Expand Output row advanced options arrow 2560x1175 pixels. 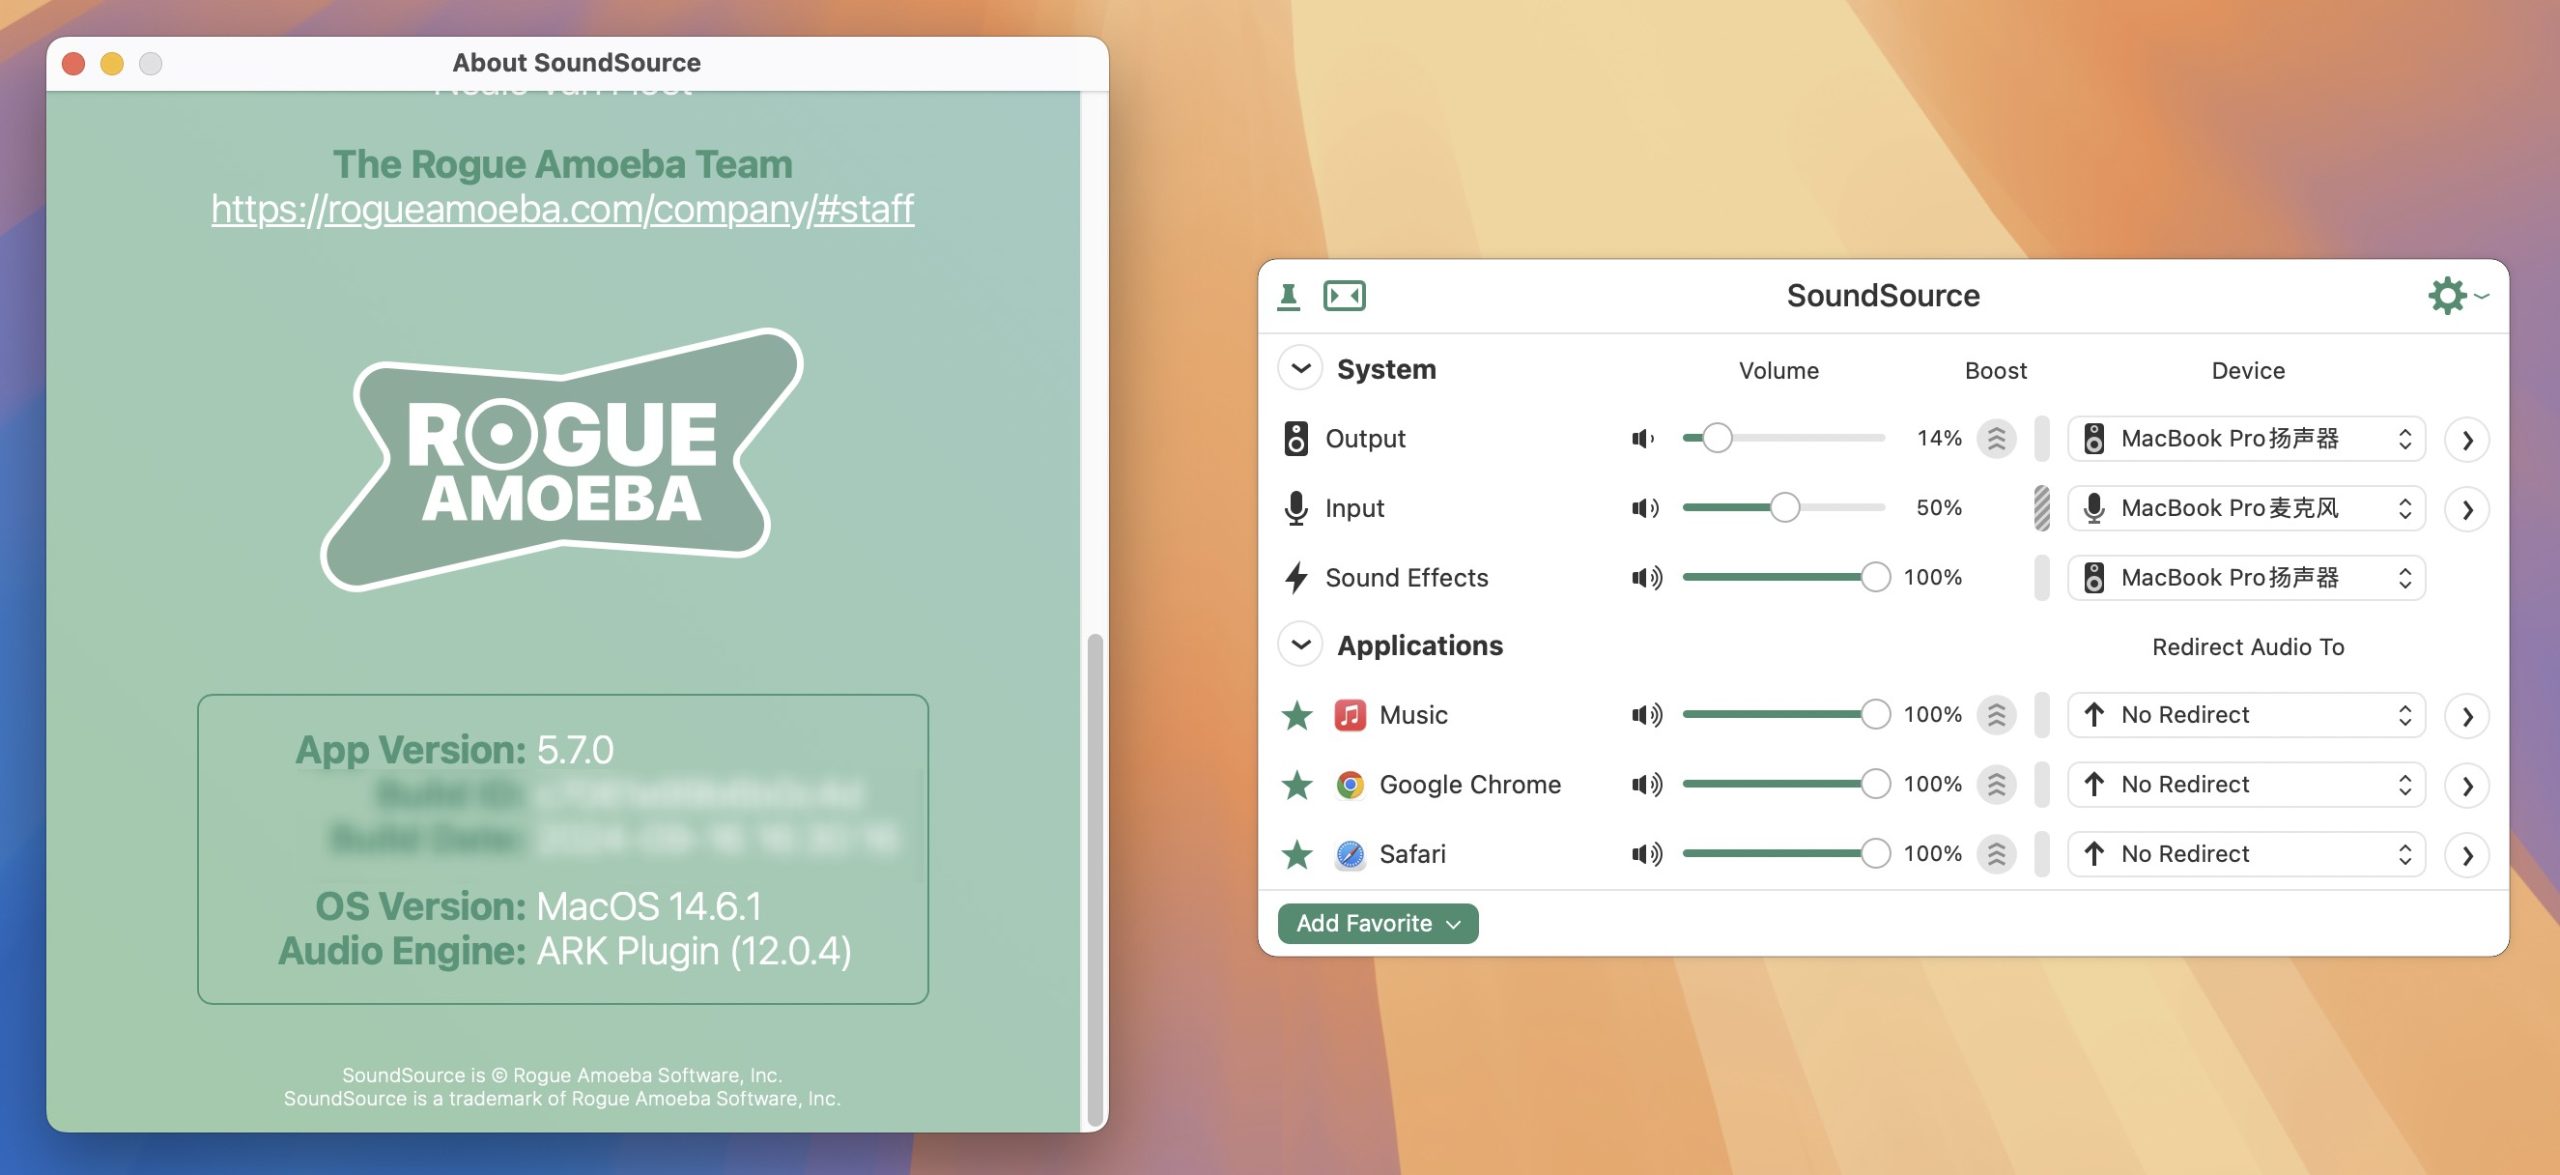(x=2467, y=440)
